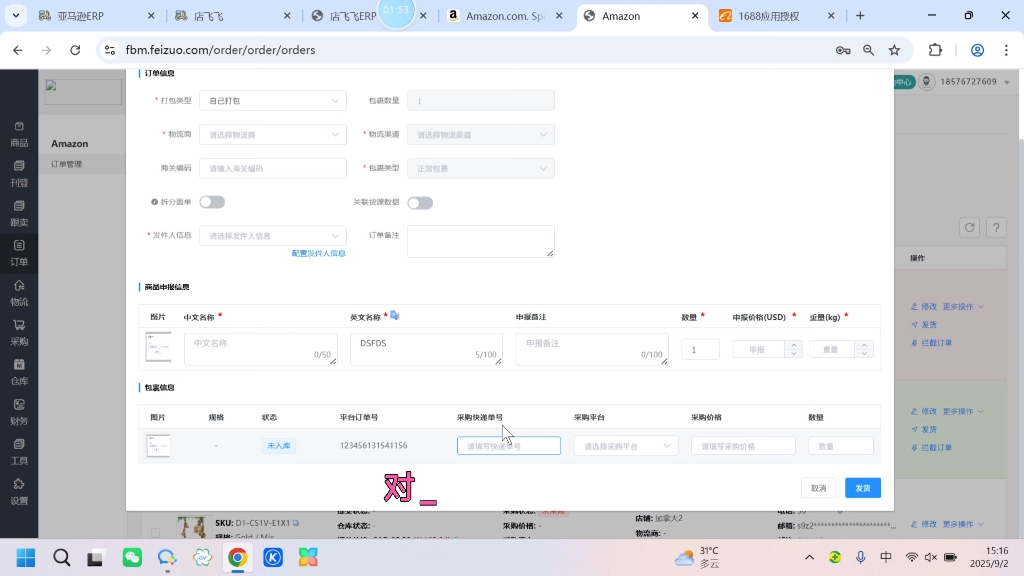Open the 采购平台 dropdown

pyautogui.click(x=626, y=446)
